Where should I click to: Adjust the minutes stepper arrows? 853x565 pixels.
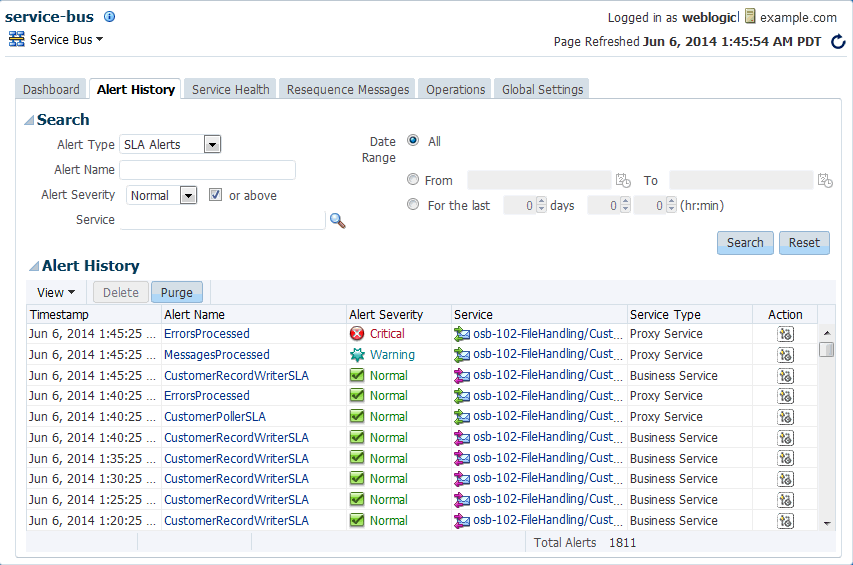coord(671,205)
